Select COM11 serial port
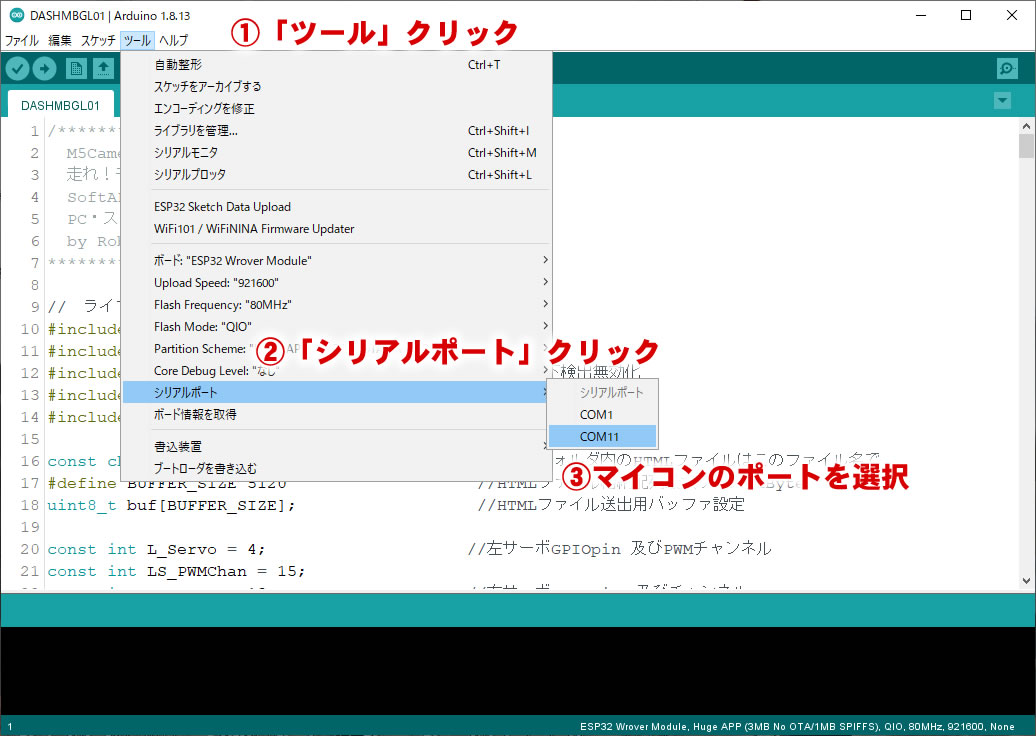Viewport: 1036px width, 736px height. click(602, 436)
